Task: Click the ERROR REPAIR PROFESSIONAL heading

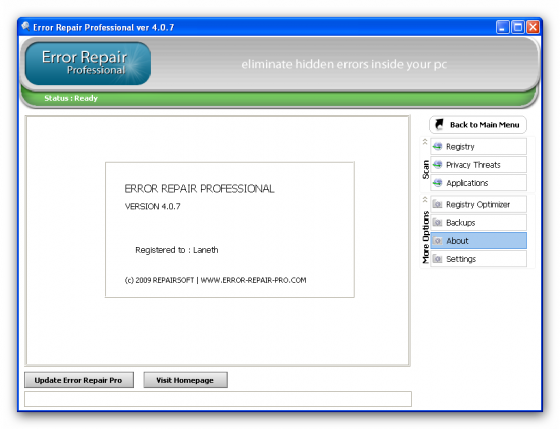Action: click(199, 189)
